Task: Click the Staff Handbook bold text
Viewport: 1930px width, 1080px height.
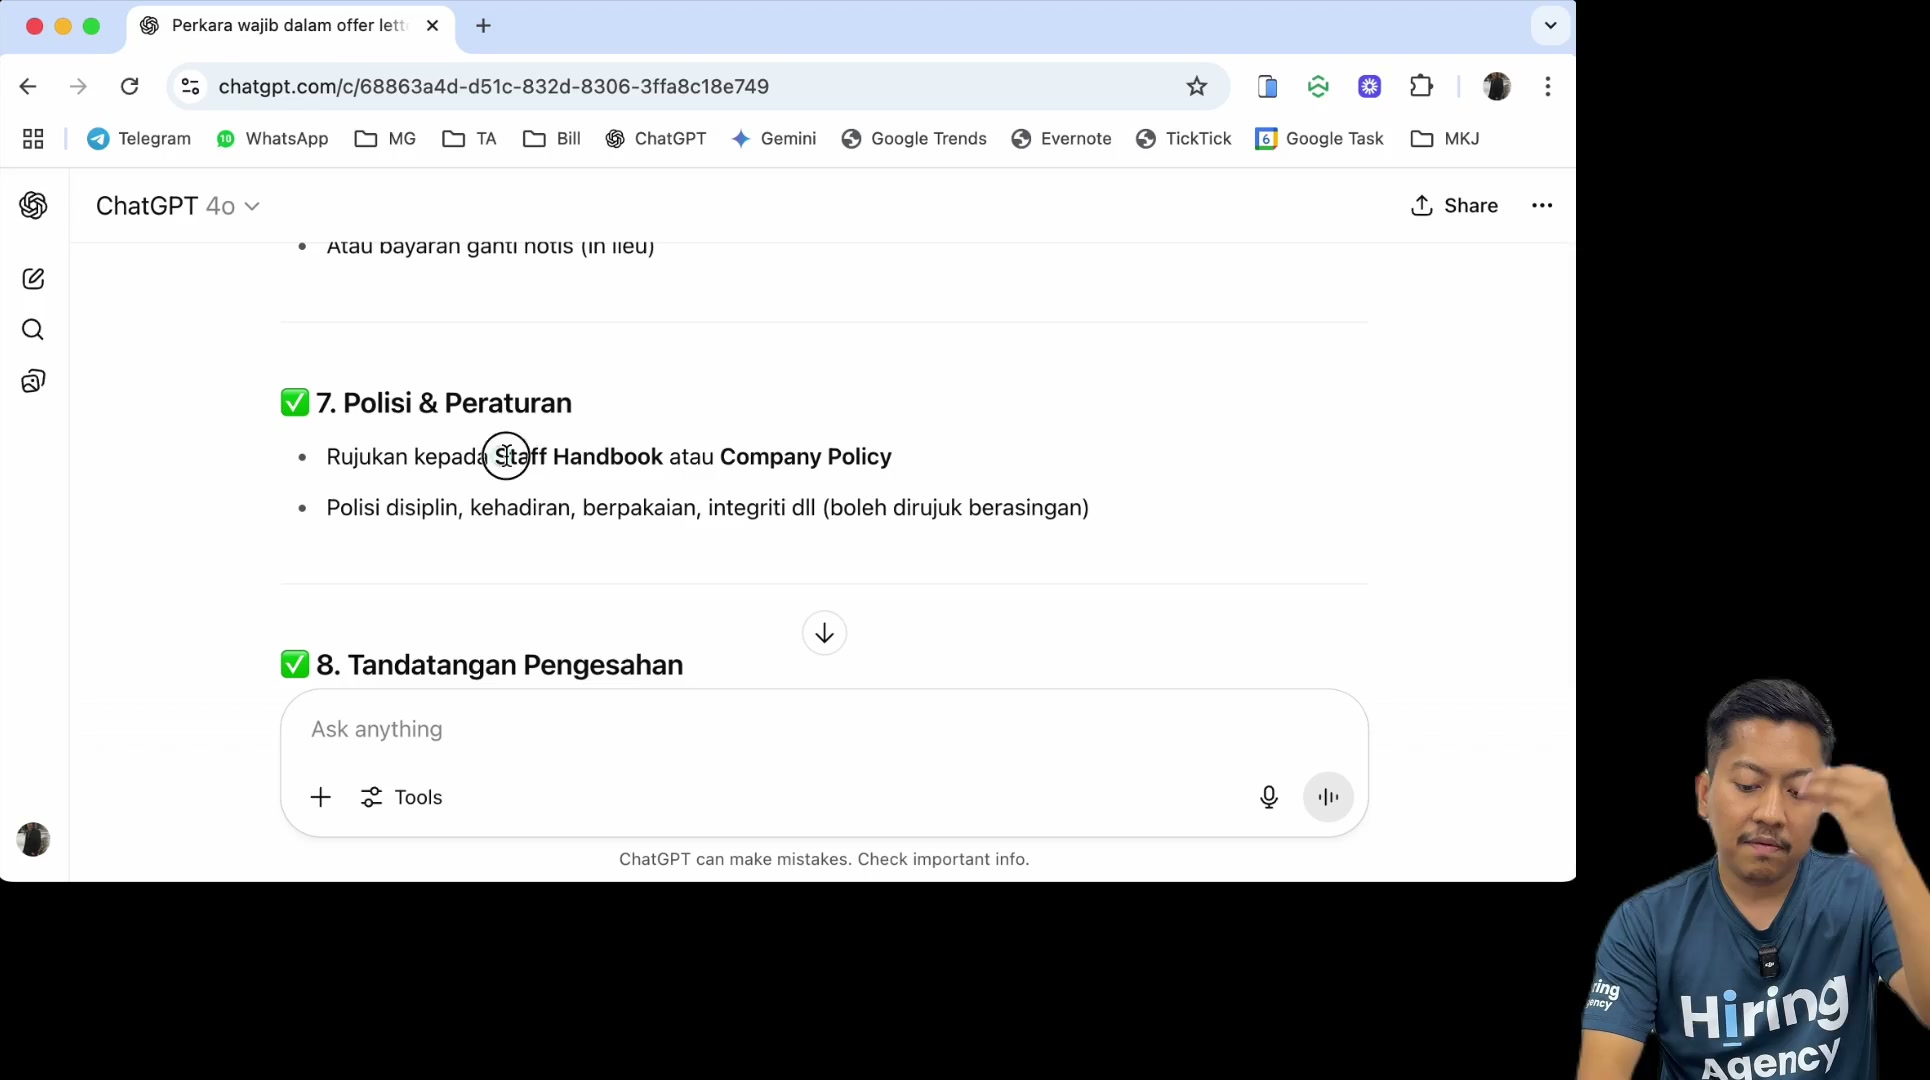Action: pyautogui.click(x=579, y=457)
